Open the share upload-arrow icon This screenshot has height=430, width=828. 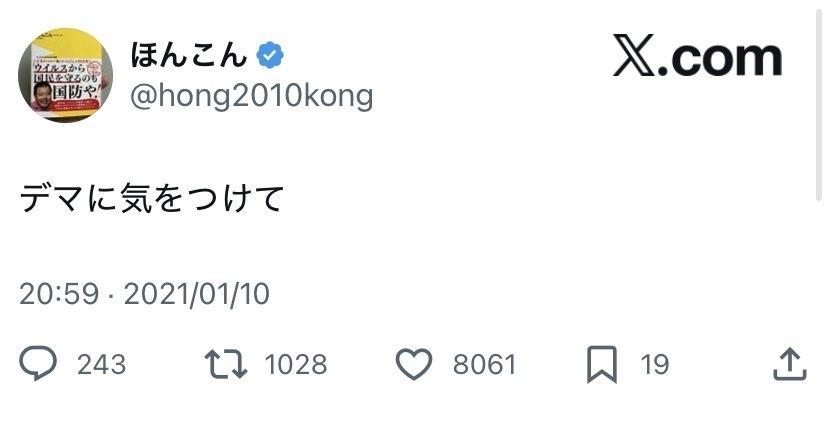click(790, 364)
